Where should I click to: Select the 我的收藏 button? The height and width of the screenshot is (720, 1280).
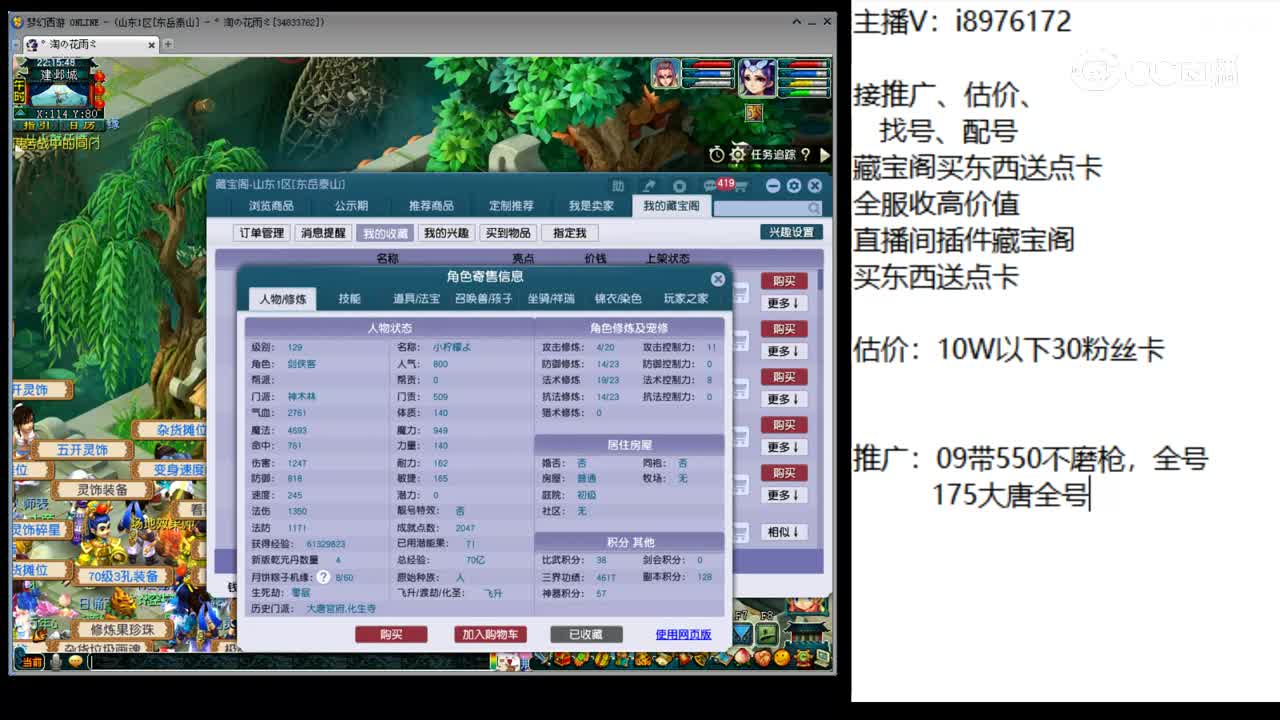(x=385, y=233)
